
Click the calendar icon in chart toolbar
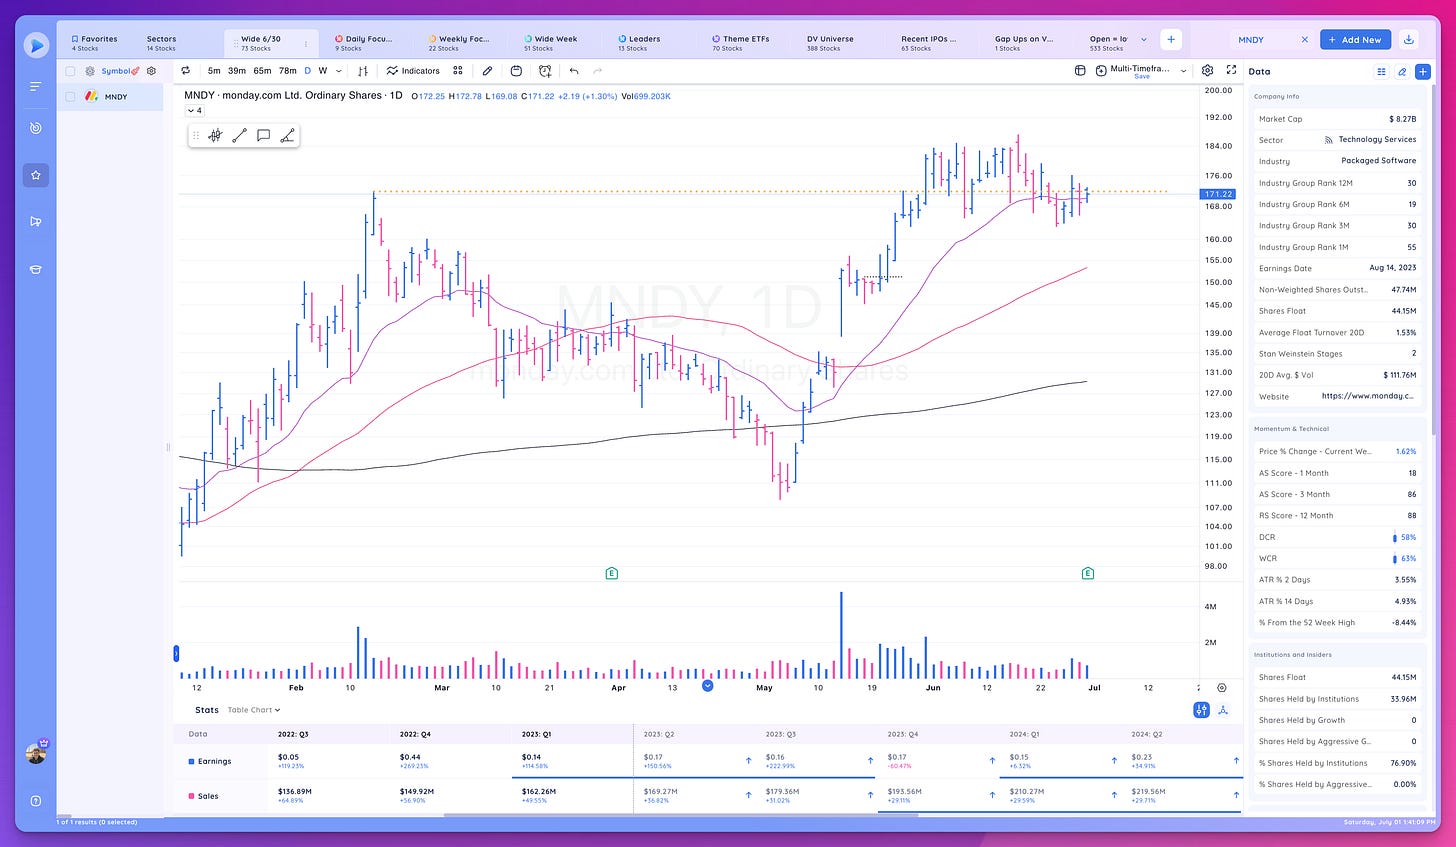(516, 71)
